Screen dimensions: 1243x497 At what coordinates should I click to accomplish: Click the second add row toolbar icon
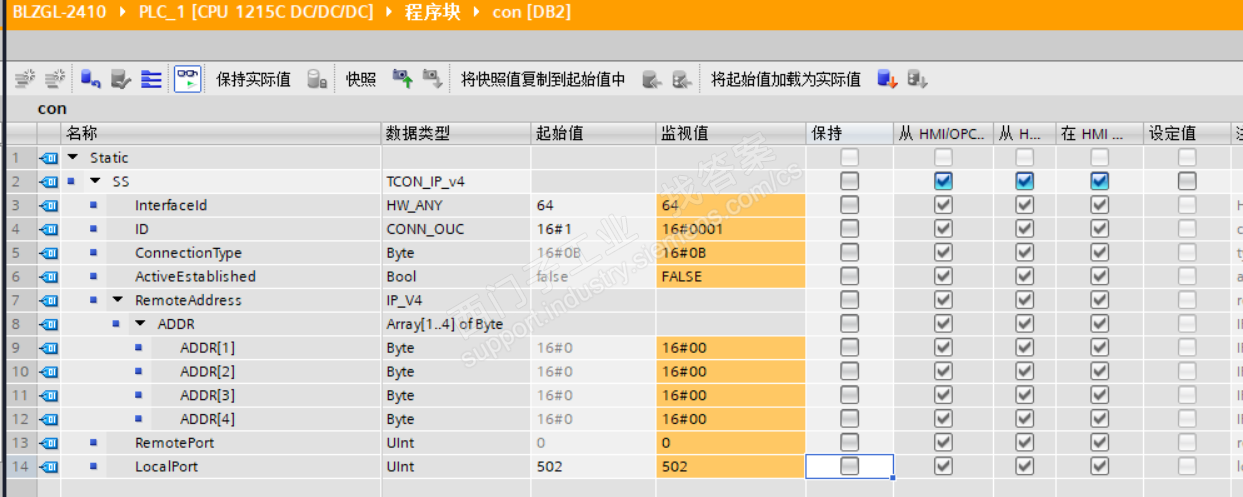(57, 79)
